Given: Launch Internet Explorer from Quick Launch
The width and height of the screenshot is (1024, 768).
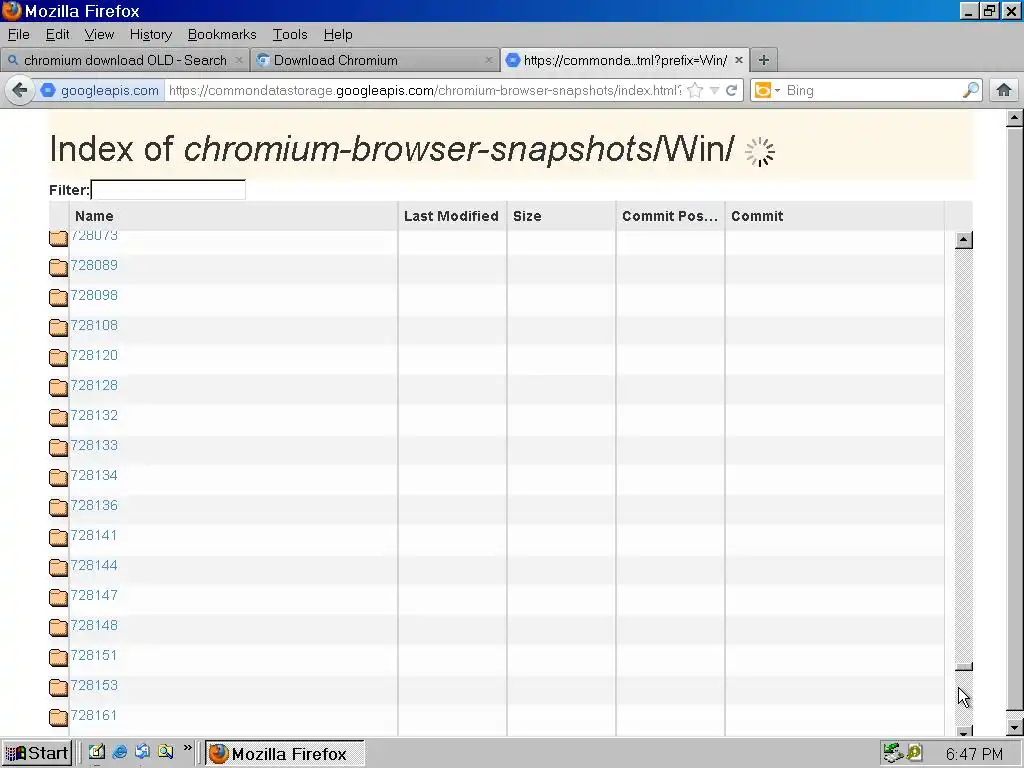Looking at the screenshot, I should [120, 752].
